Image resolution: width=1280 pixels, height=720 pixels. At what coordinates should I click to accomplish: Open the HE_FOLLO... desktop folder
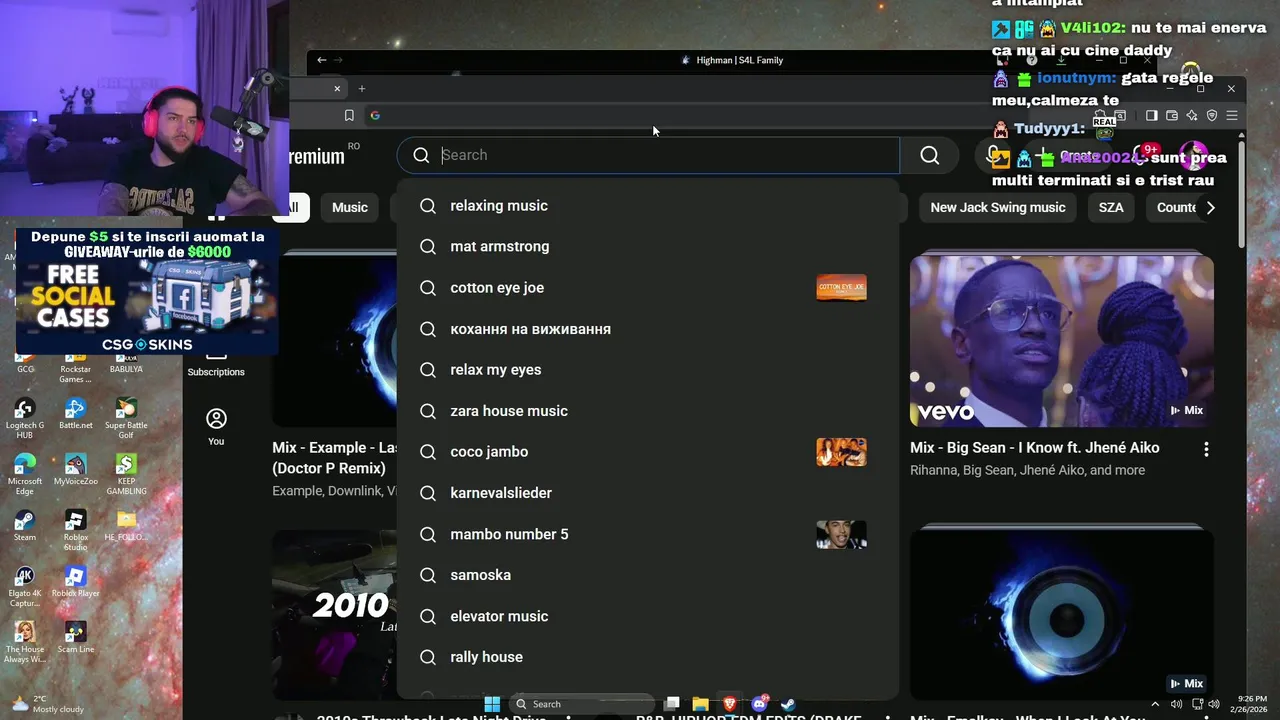point(126,526)
